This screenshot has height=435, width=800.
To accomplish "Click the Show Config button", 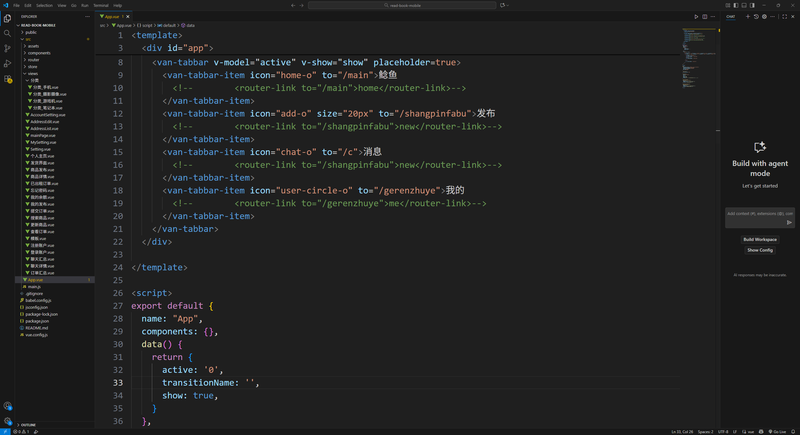I will (x=759, y=250).
